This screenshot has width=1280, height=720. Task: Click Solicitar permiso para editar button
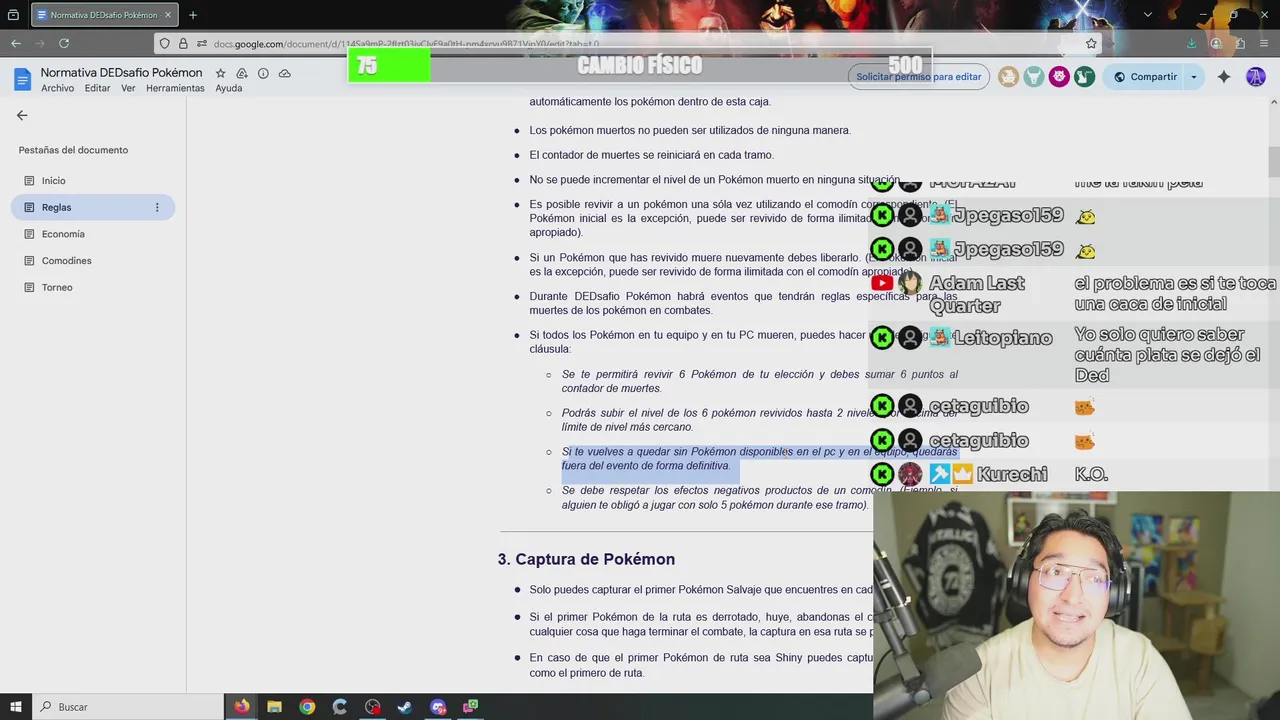918,77
